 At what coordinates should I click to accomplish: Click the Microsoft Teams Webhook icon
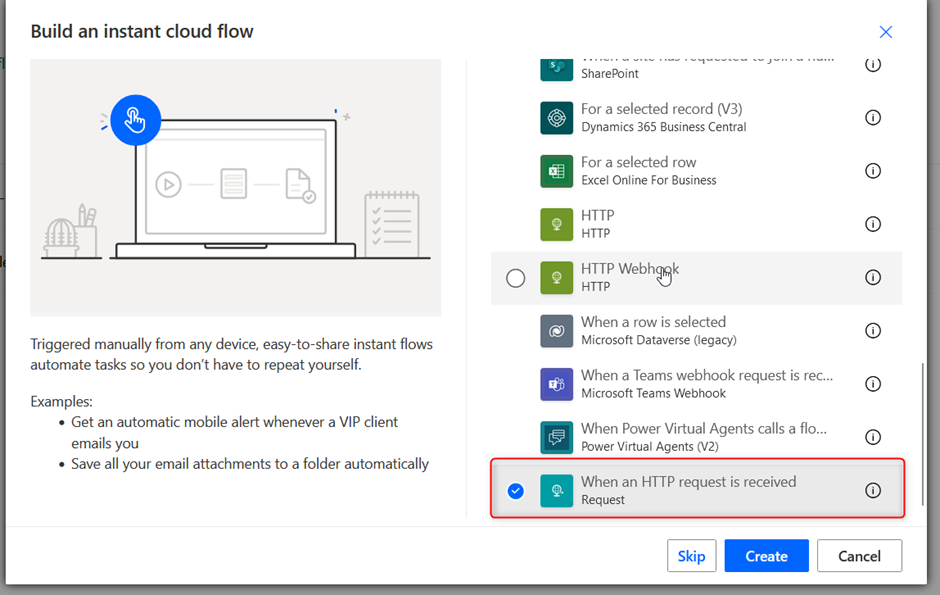tap(556, 385)
